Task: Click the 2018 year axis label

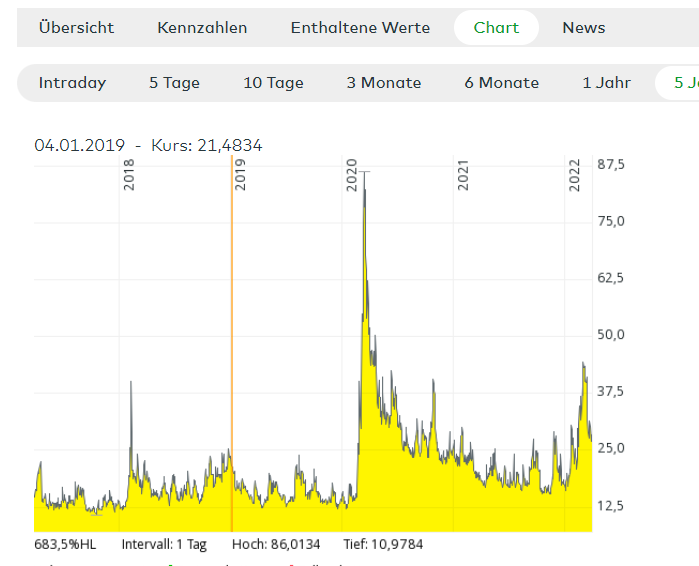Action: coord(129,176)
